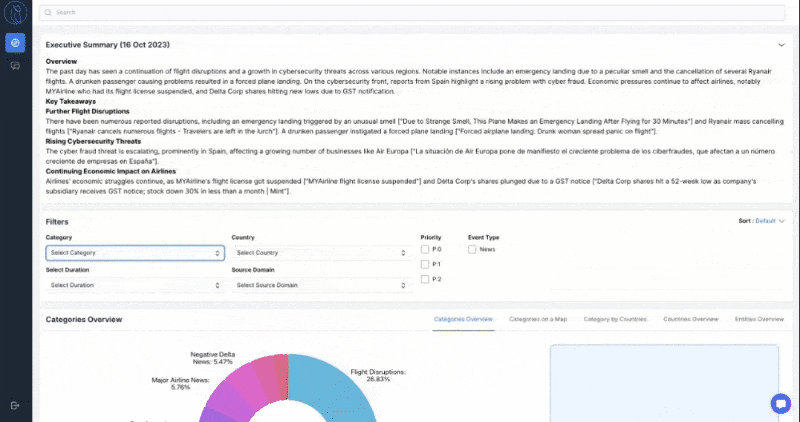Click 'Continuing Economic Impact on Airlines' heading
Viewport: 800px width, 422px height.
tap(111, 171)
